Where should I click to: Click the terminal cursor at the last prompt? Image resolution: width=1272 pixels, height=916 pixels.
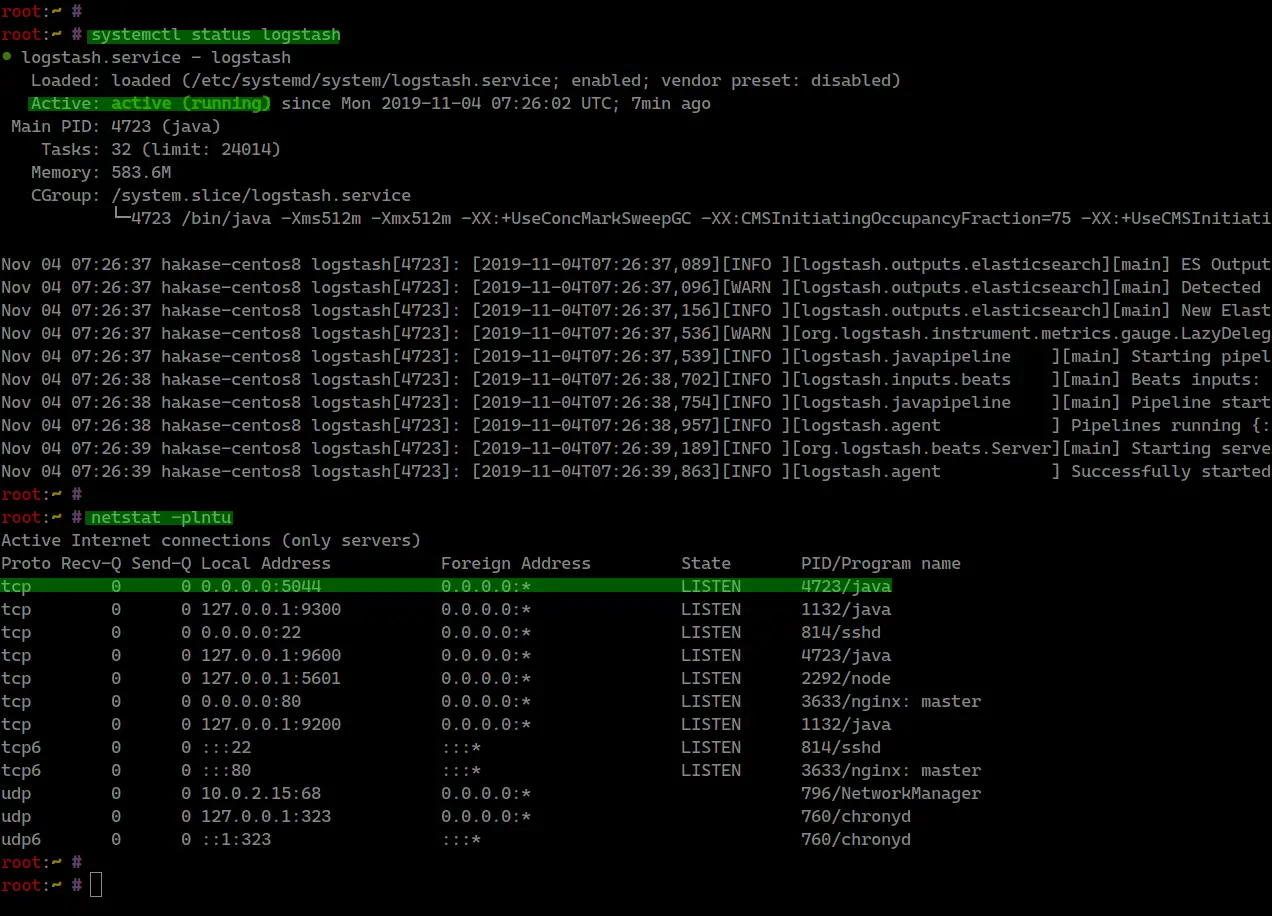96,885
